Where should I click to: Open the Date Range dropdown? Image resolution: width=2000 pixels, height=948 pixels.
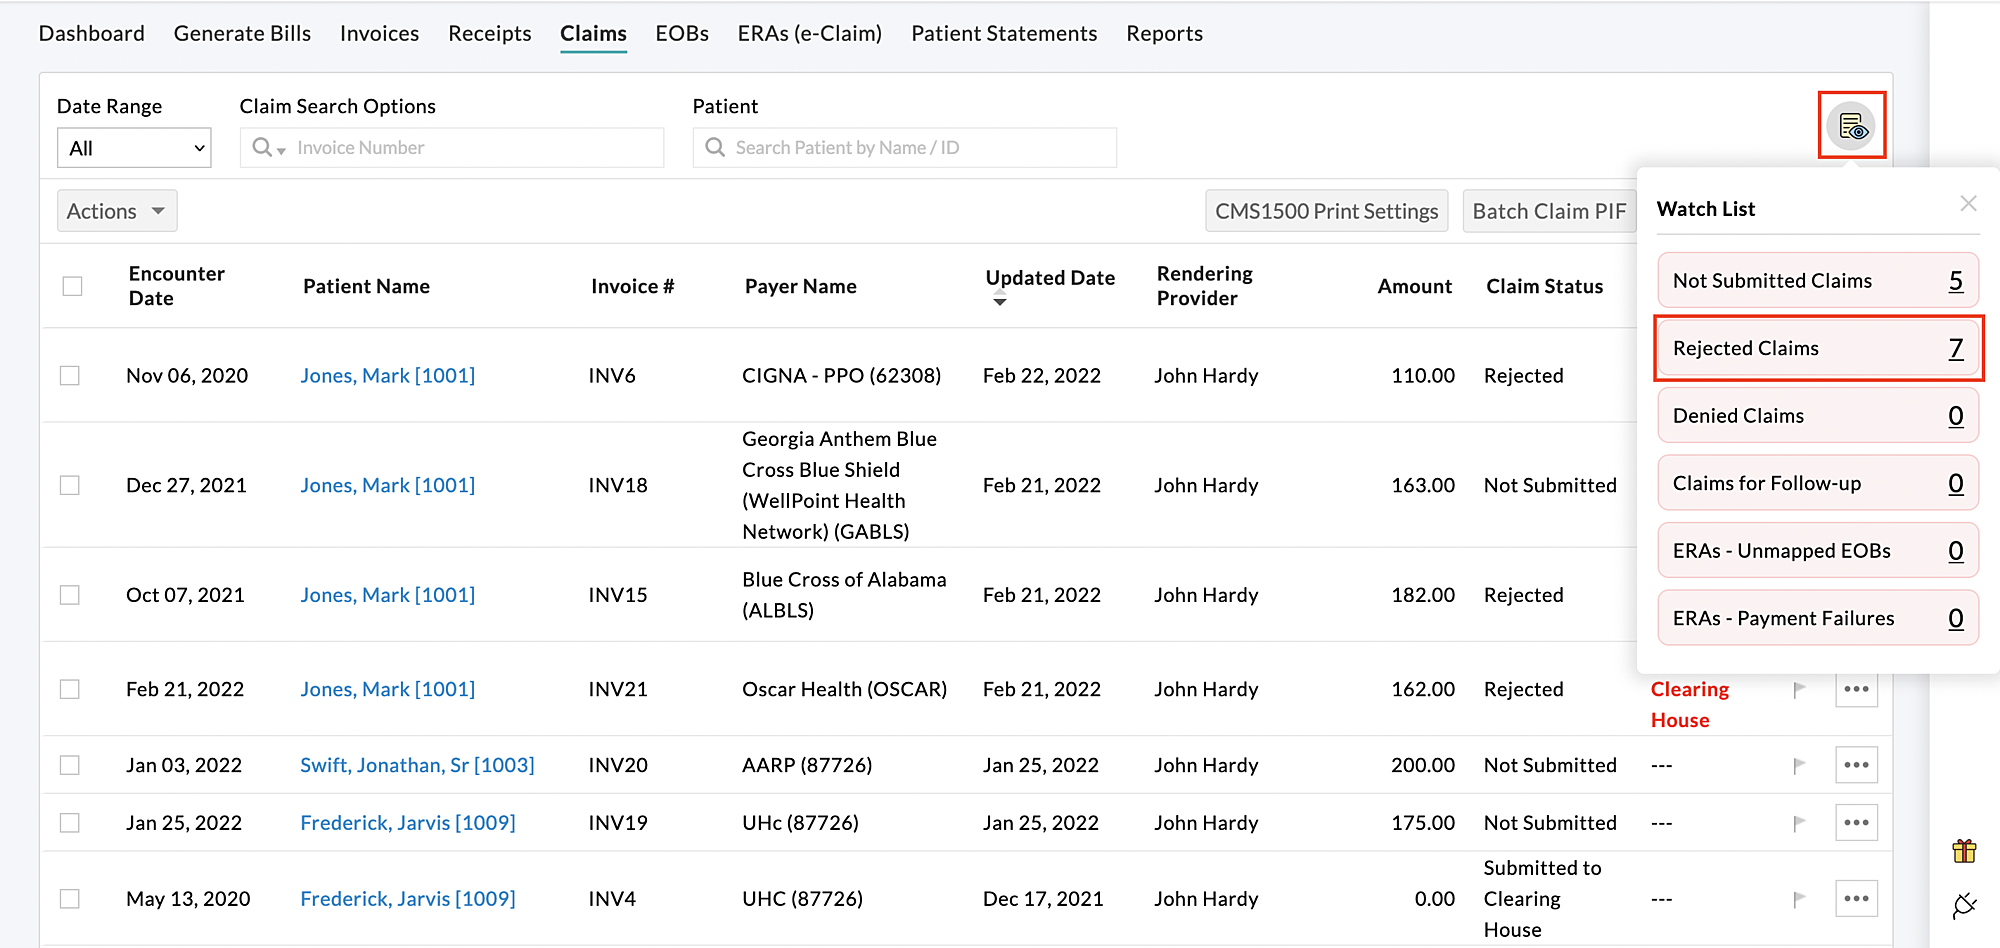click(x=133, y=147)
